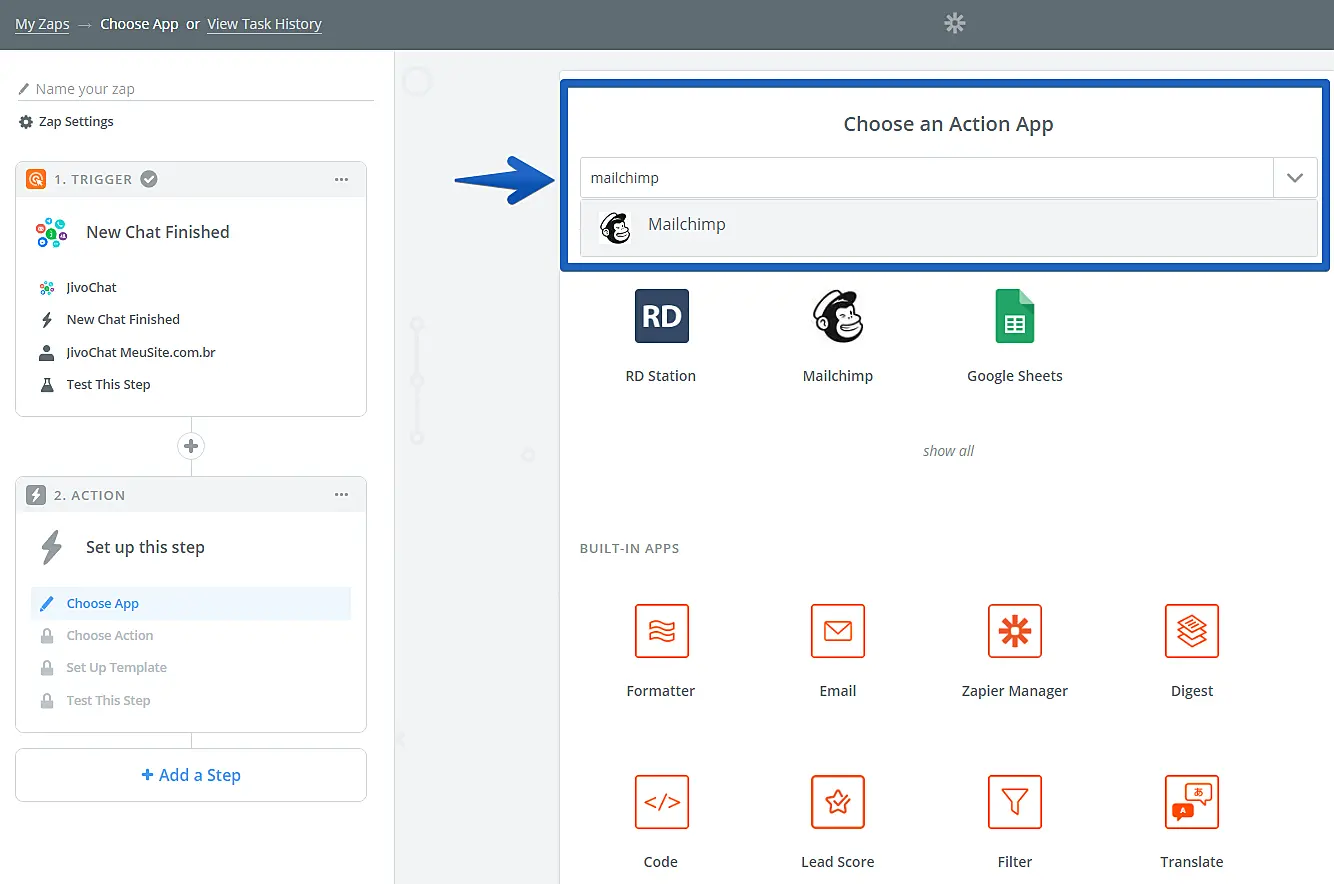The height and width of the screenshot is (884, 1335).
Task: Open the Lead Score app
Action: click(x=837, y=802)
